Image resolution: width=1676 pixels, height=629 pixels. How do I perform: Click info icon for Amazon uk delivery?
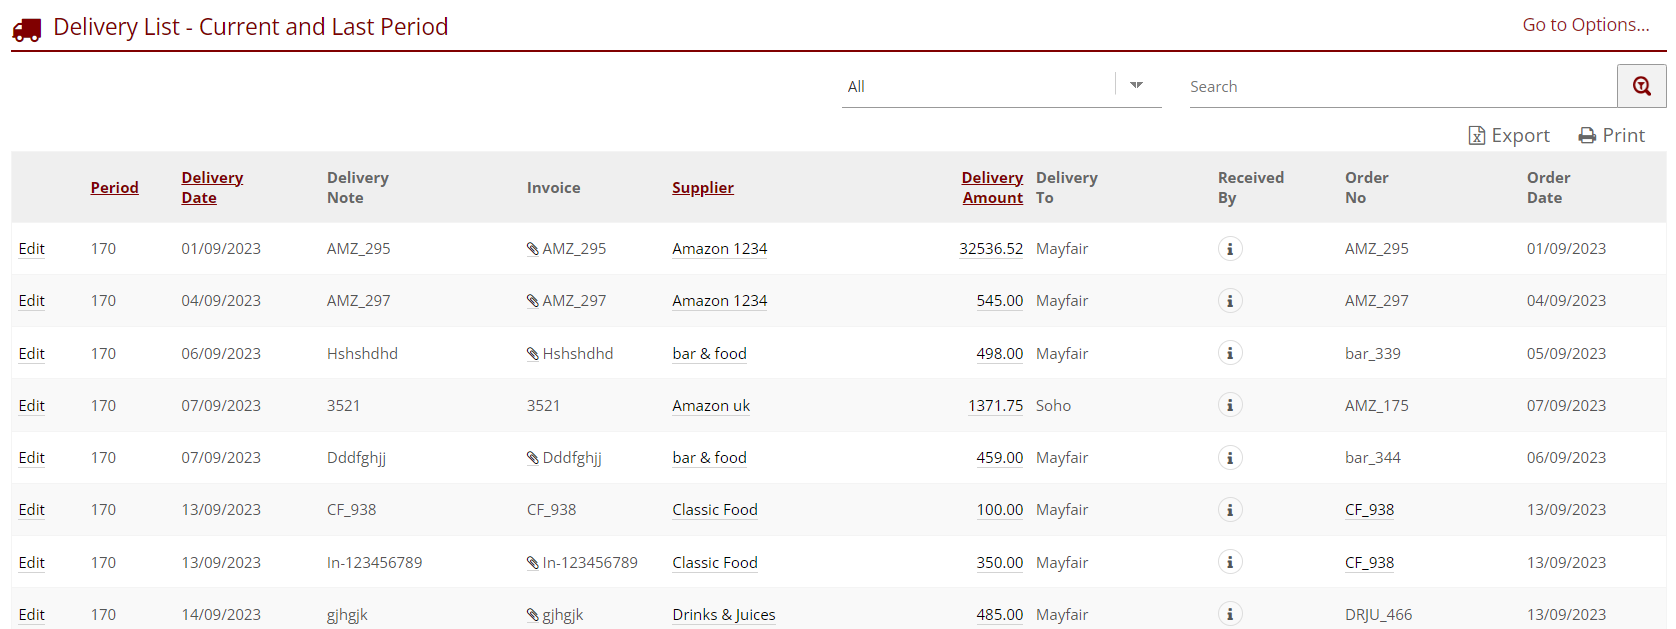click(1230, 405)
